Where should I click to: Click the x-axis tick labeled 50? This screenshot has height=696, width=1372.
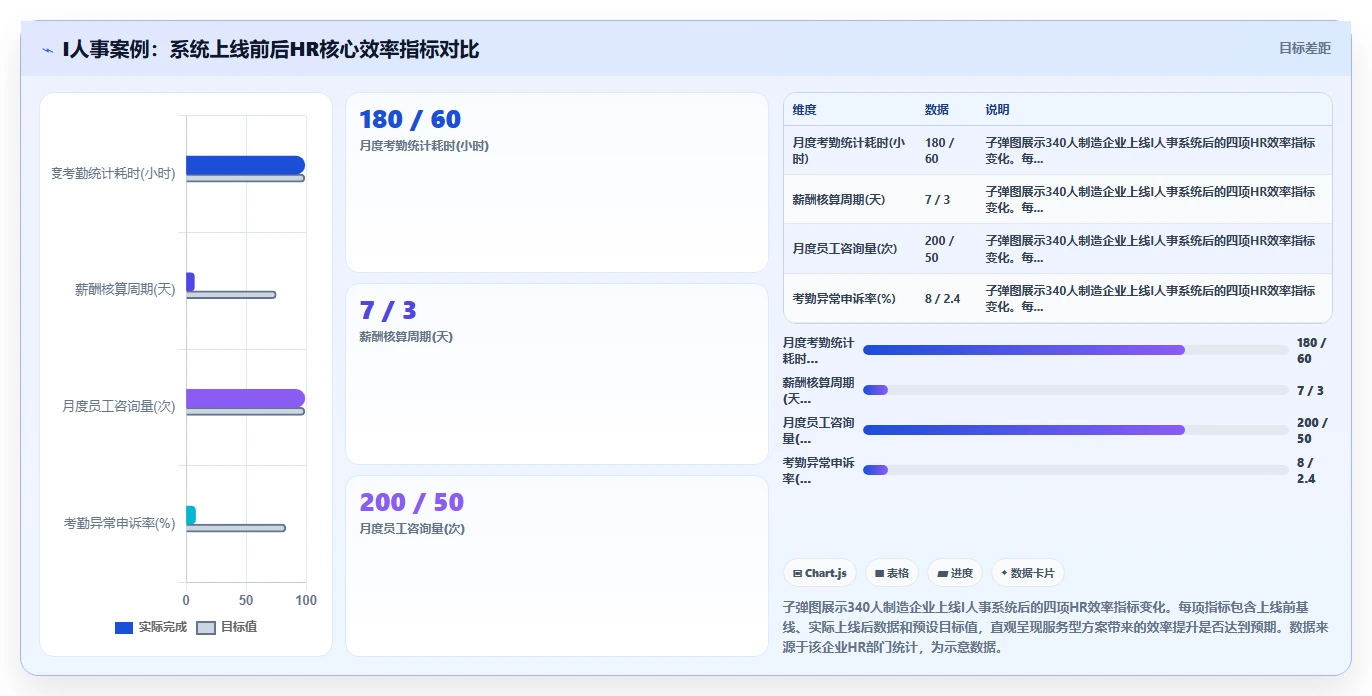pyautogui.click(x=246, y=600)
